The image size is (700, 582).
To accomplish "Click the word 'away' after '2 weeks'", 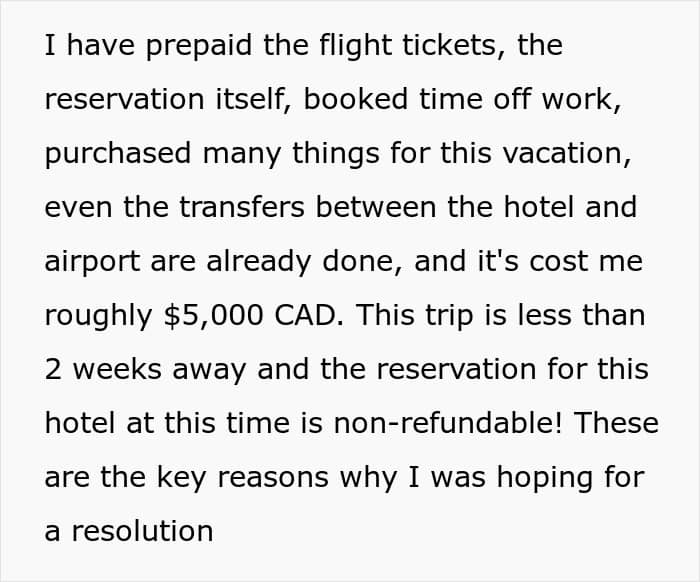I will pos(209,371).
